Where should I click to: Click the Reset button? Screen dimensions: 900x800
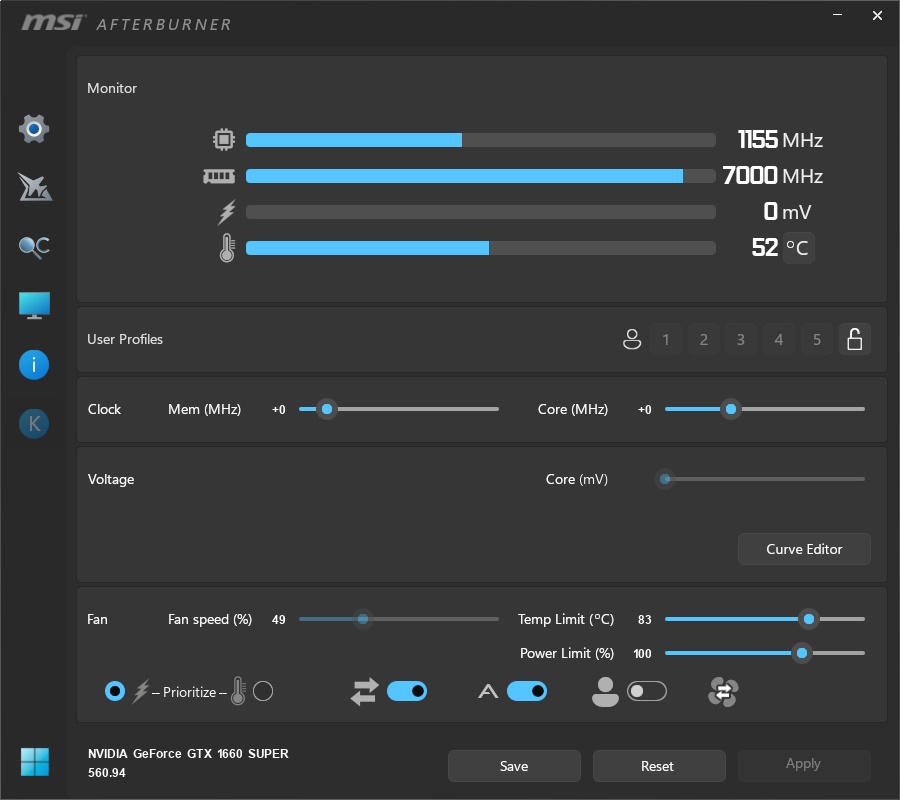pos(659,766)
